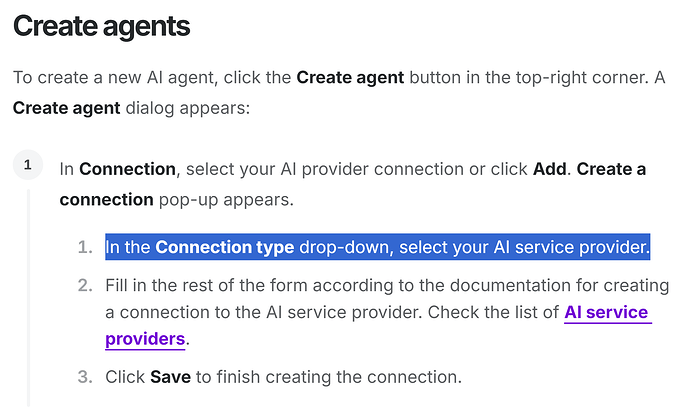Click the list number for sub-step 1
Screen dimensions: 690x416
click(x=85, y=247)
